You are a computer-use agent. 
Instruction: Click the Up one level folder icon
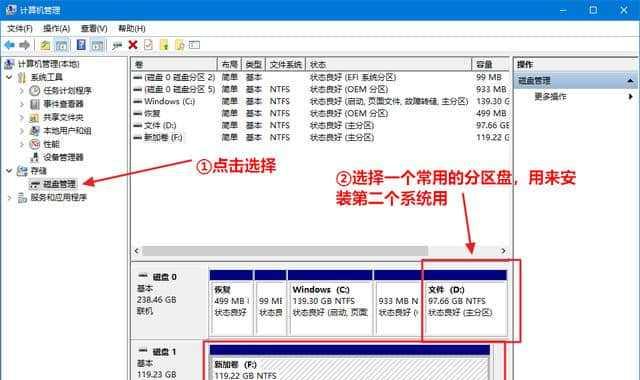tap(45, 45)
